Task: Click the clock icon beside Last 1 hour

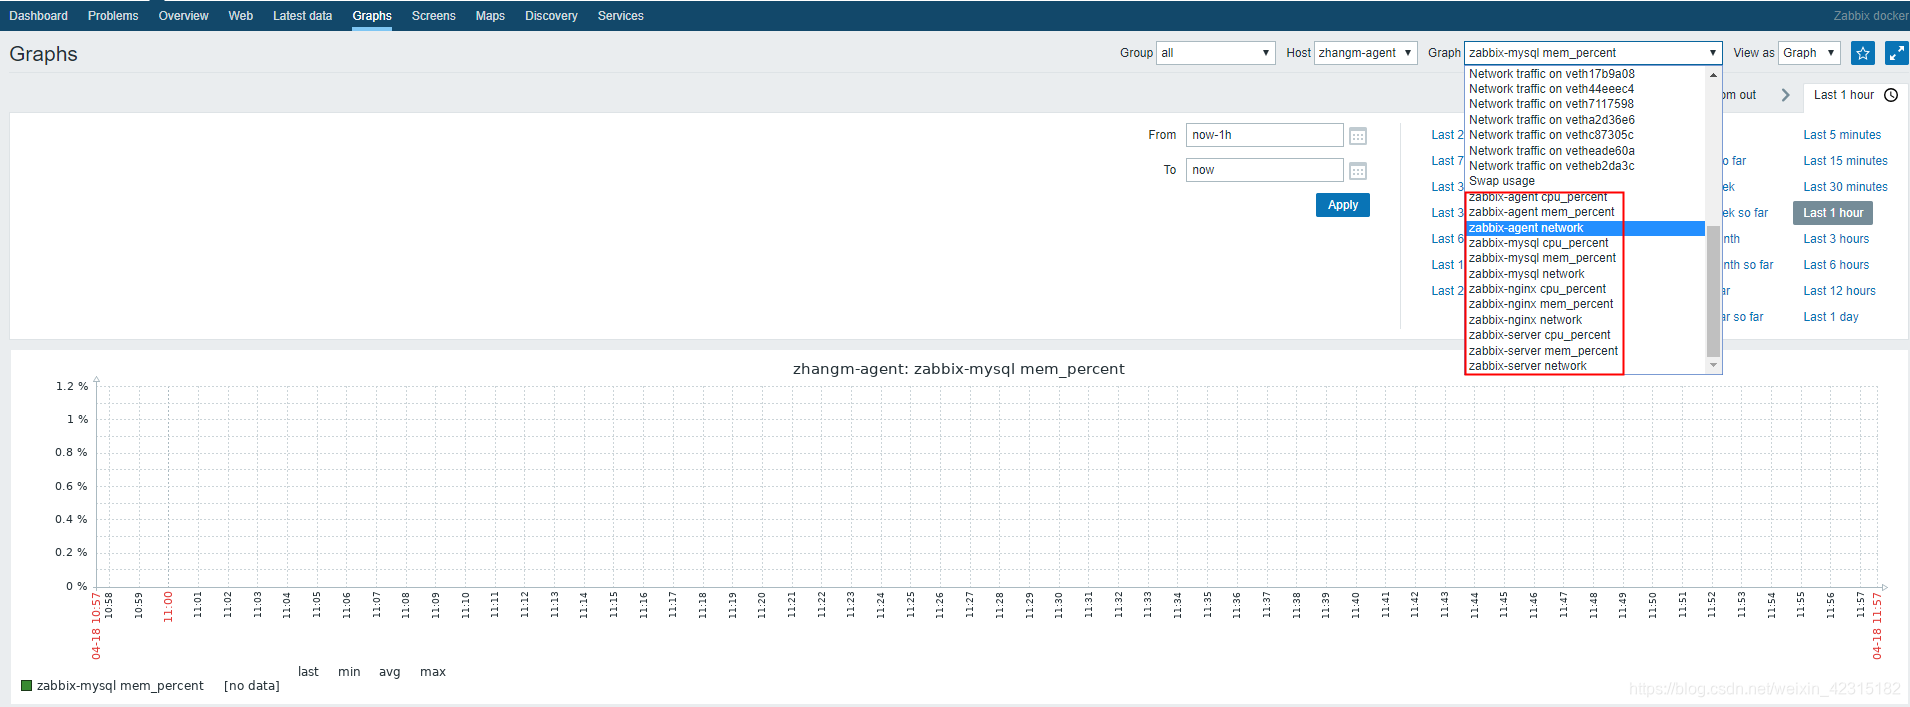Action: click(x=1891, y=95)
